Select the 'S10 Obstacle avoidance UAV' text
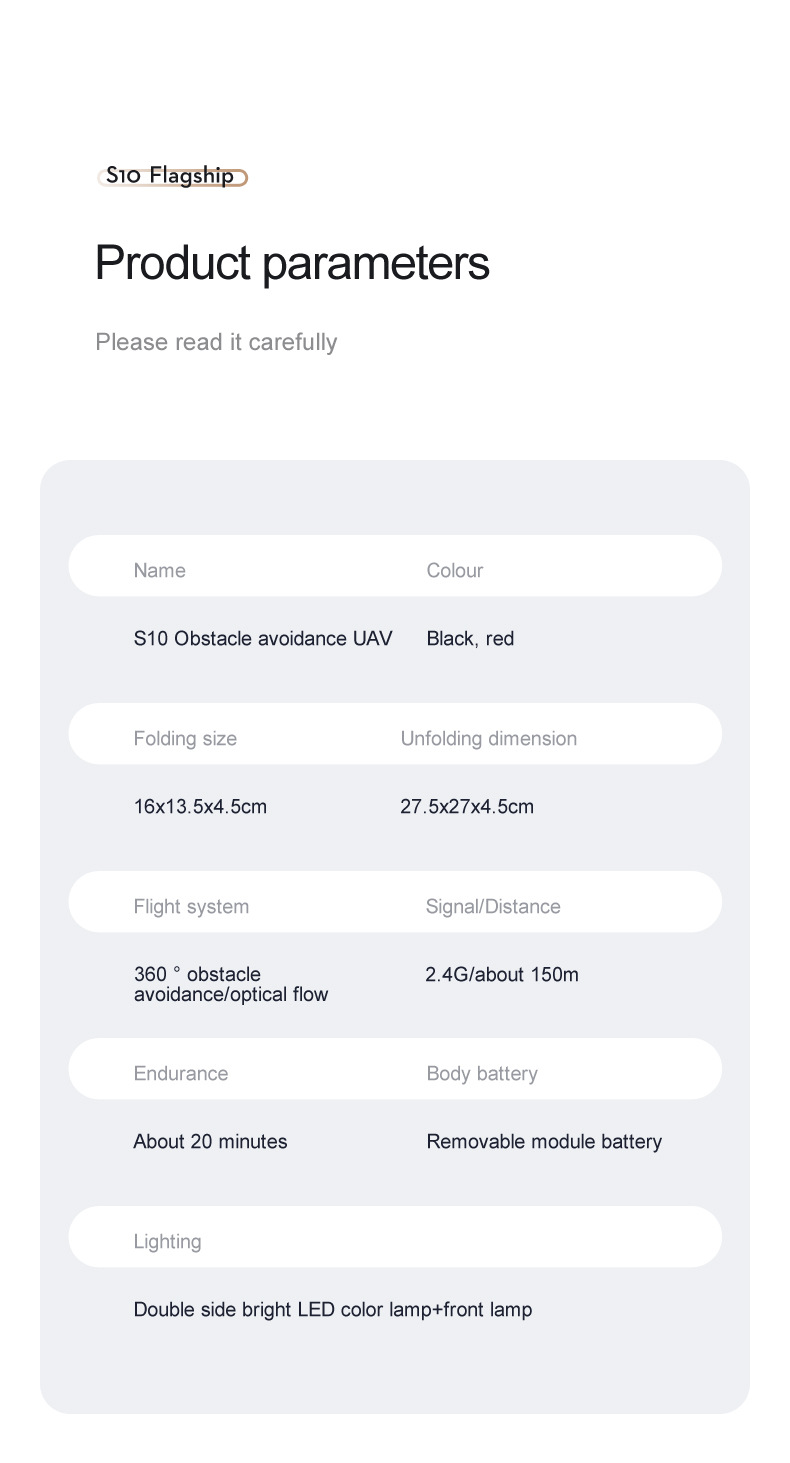The height and width of the screenshot is (1463, 790). [263, 638]
